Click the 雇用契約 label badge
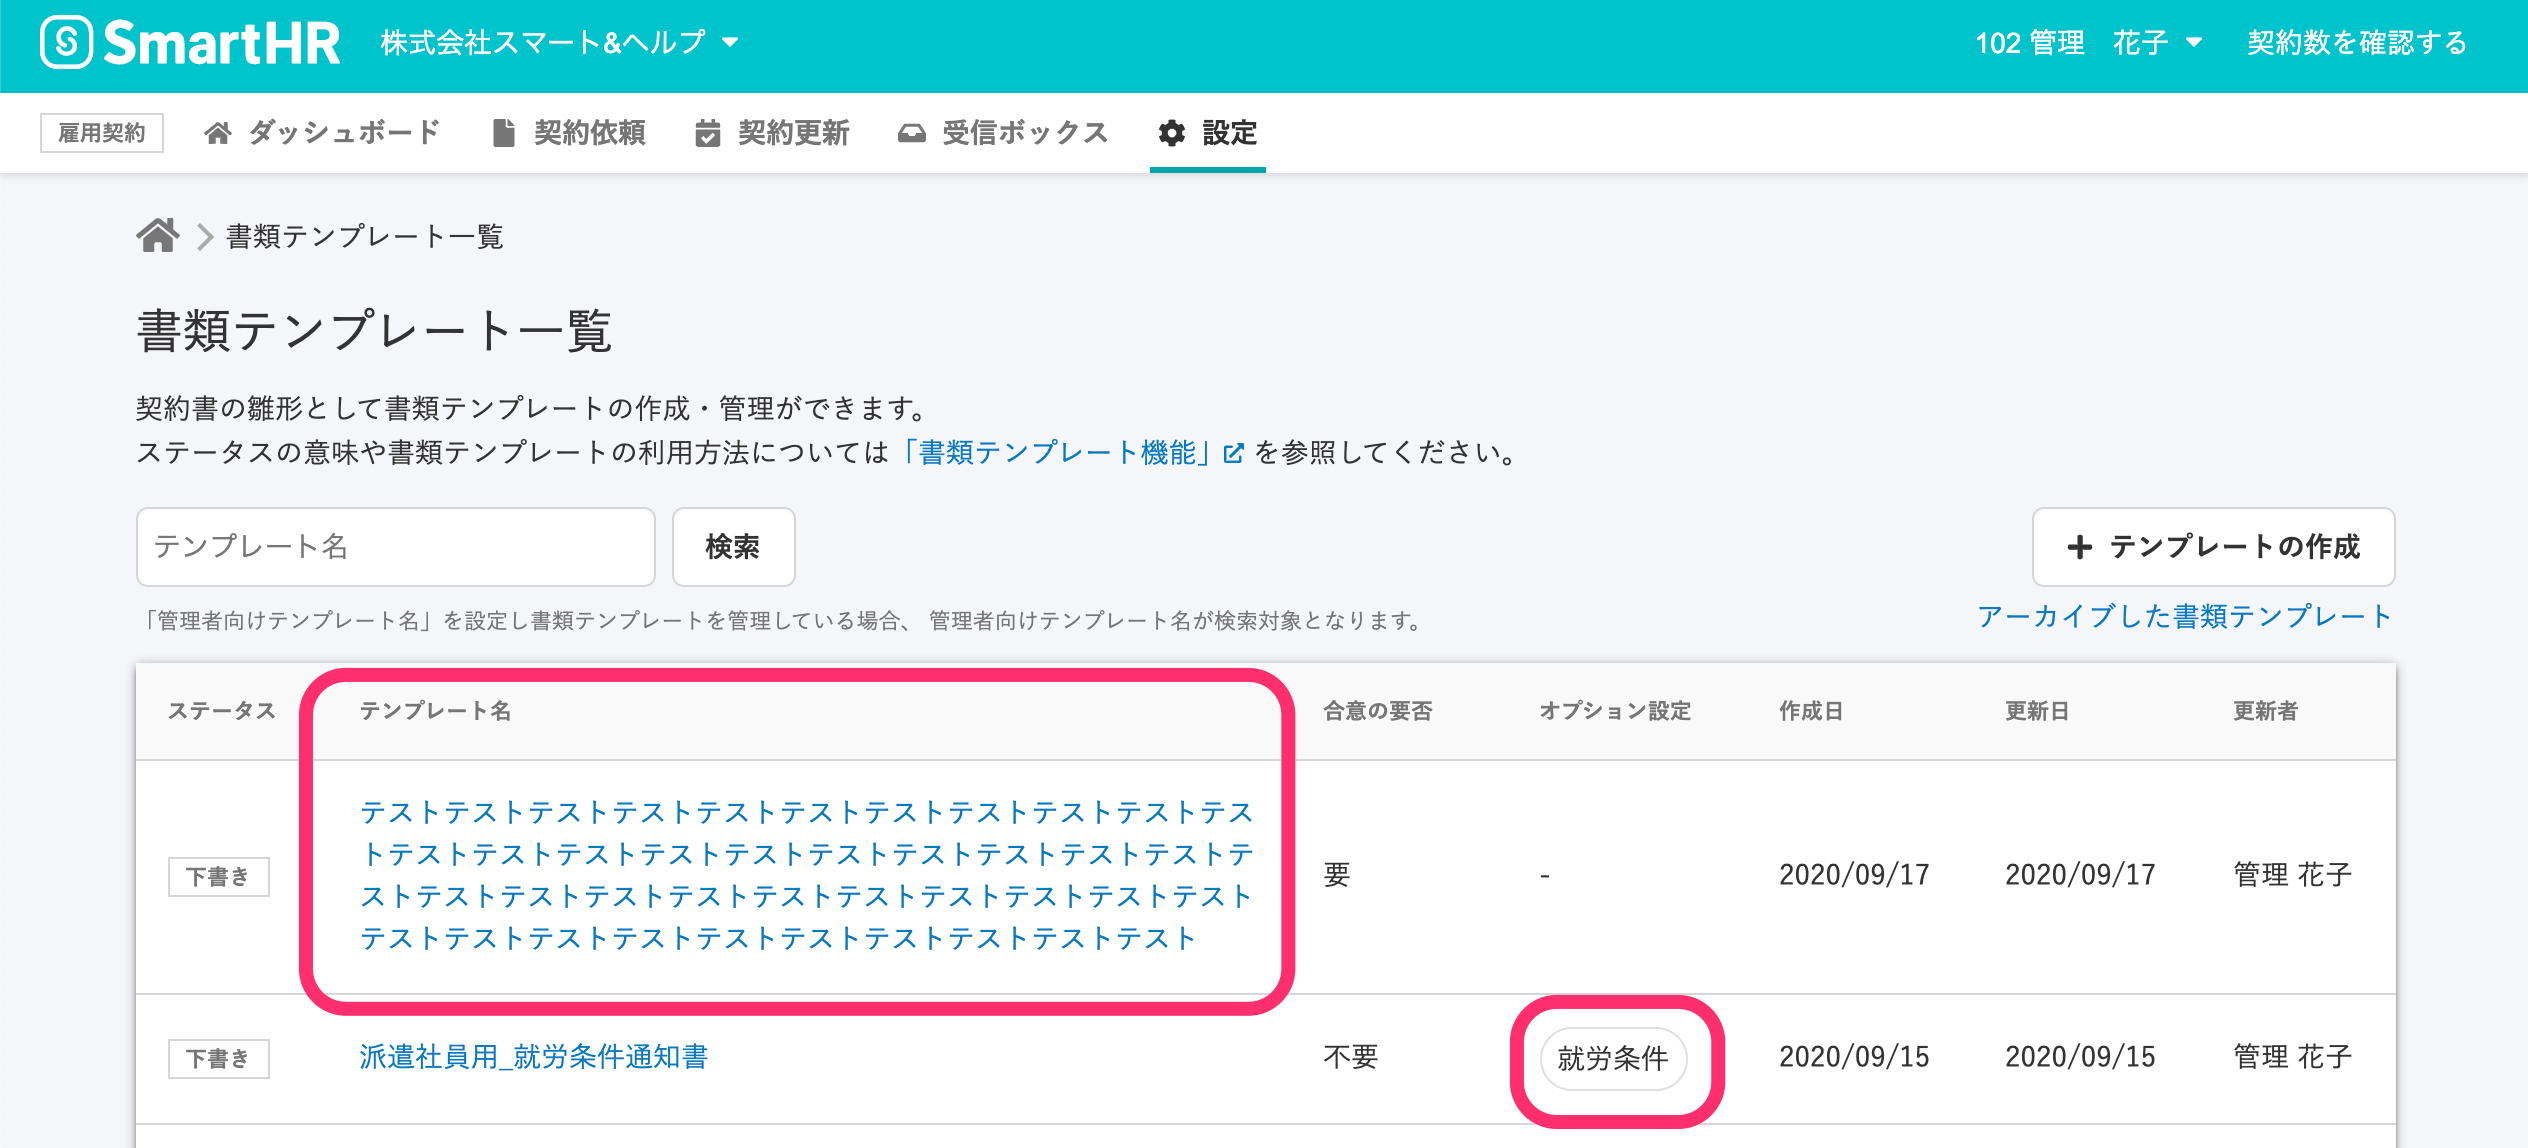This screenshot has height=1148, width=2528. coord(102,133)
